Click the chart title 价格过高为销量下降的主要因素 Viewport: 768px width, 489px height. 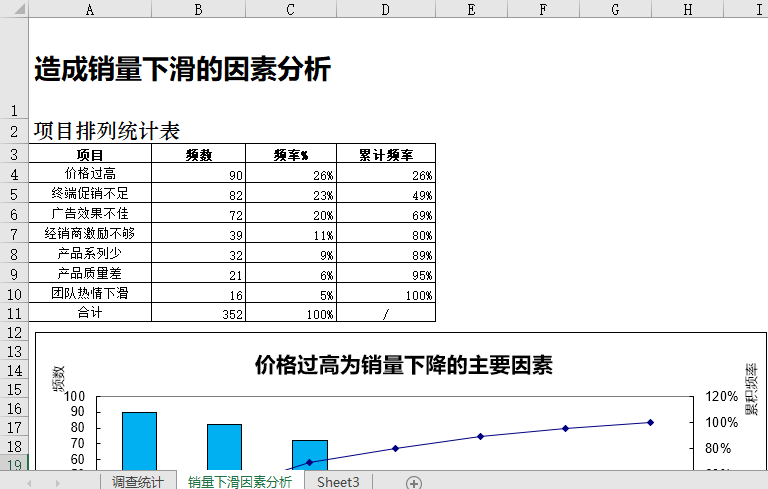pyautogui.click(x=403, y=365)
